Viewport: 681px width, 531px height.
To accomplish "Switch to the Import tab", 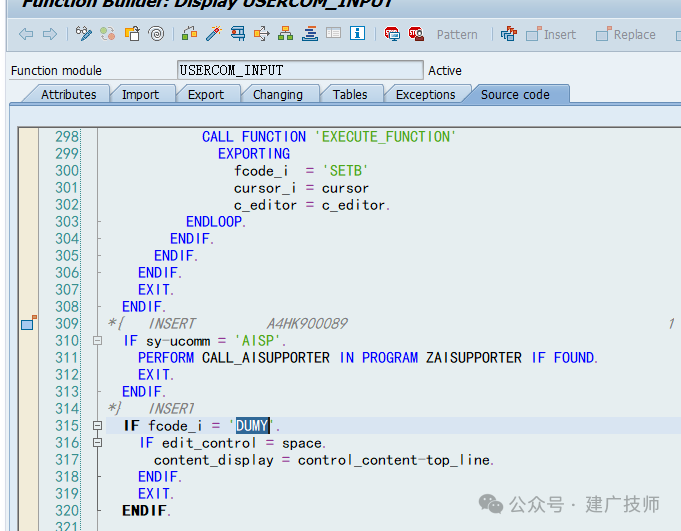I will tap(140, 95).
